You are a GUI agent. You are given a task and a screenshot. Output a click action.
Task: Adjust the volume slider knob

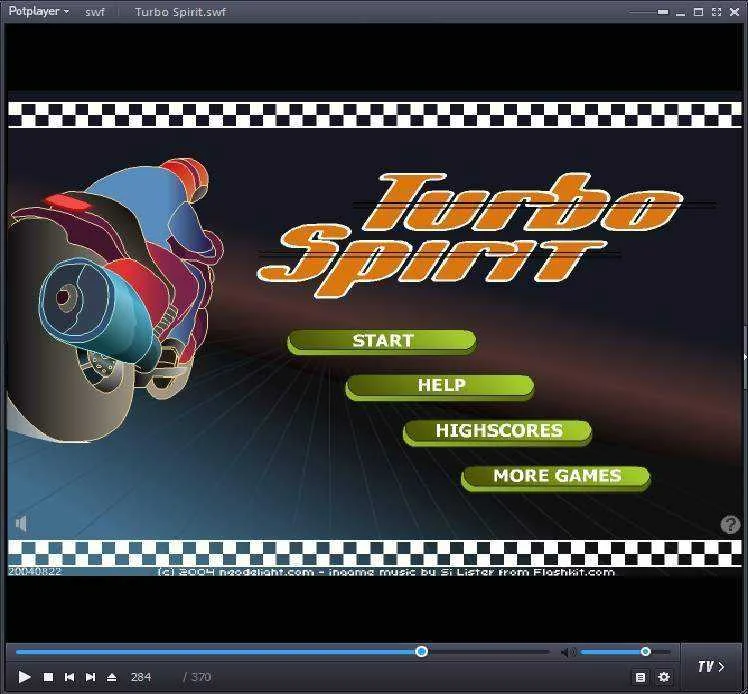[x=645, y=652]
